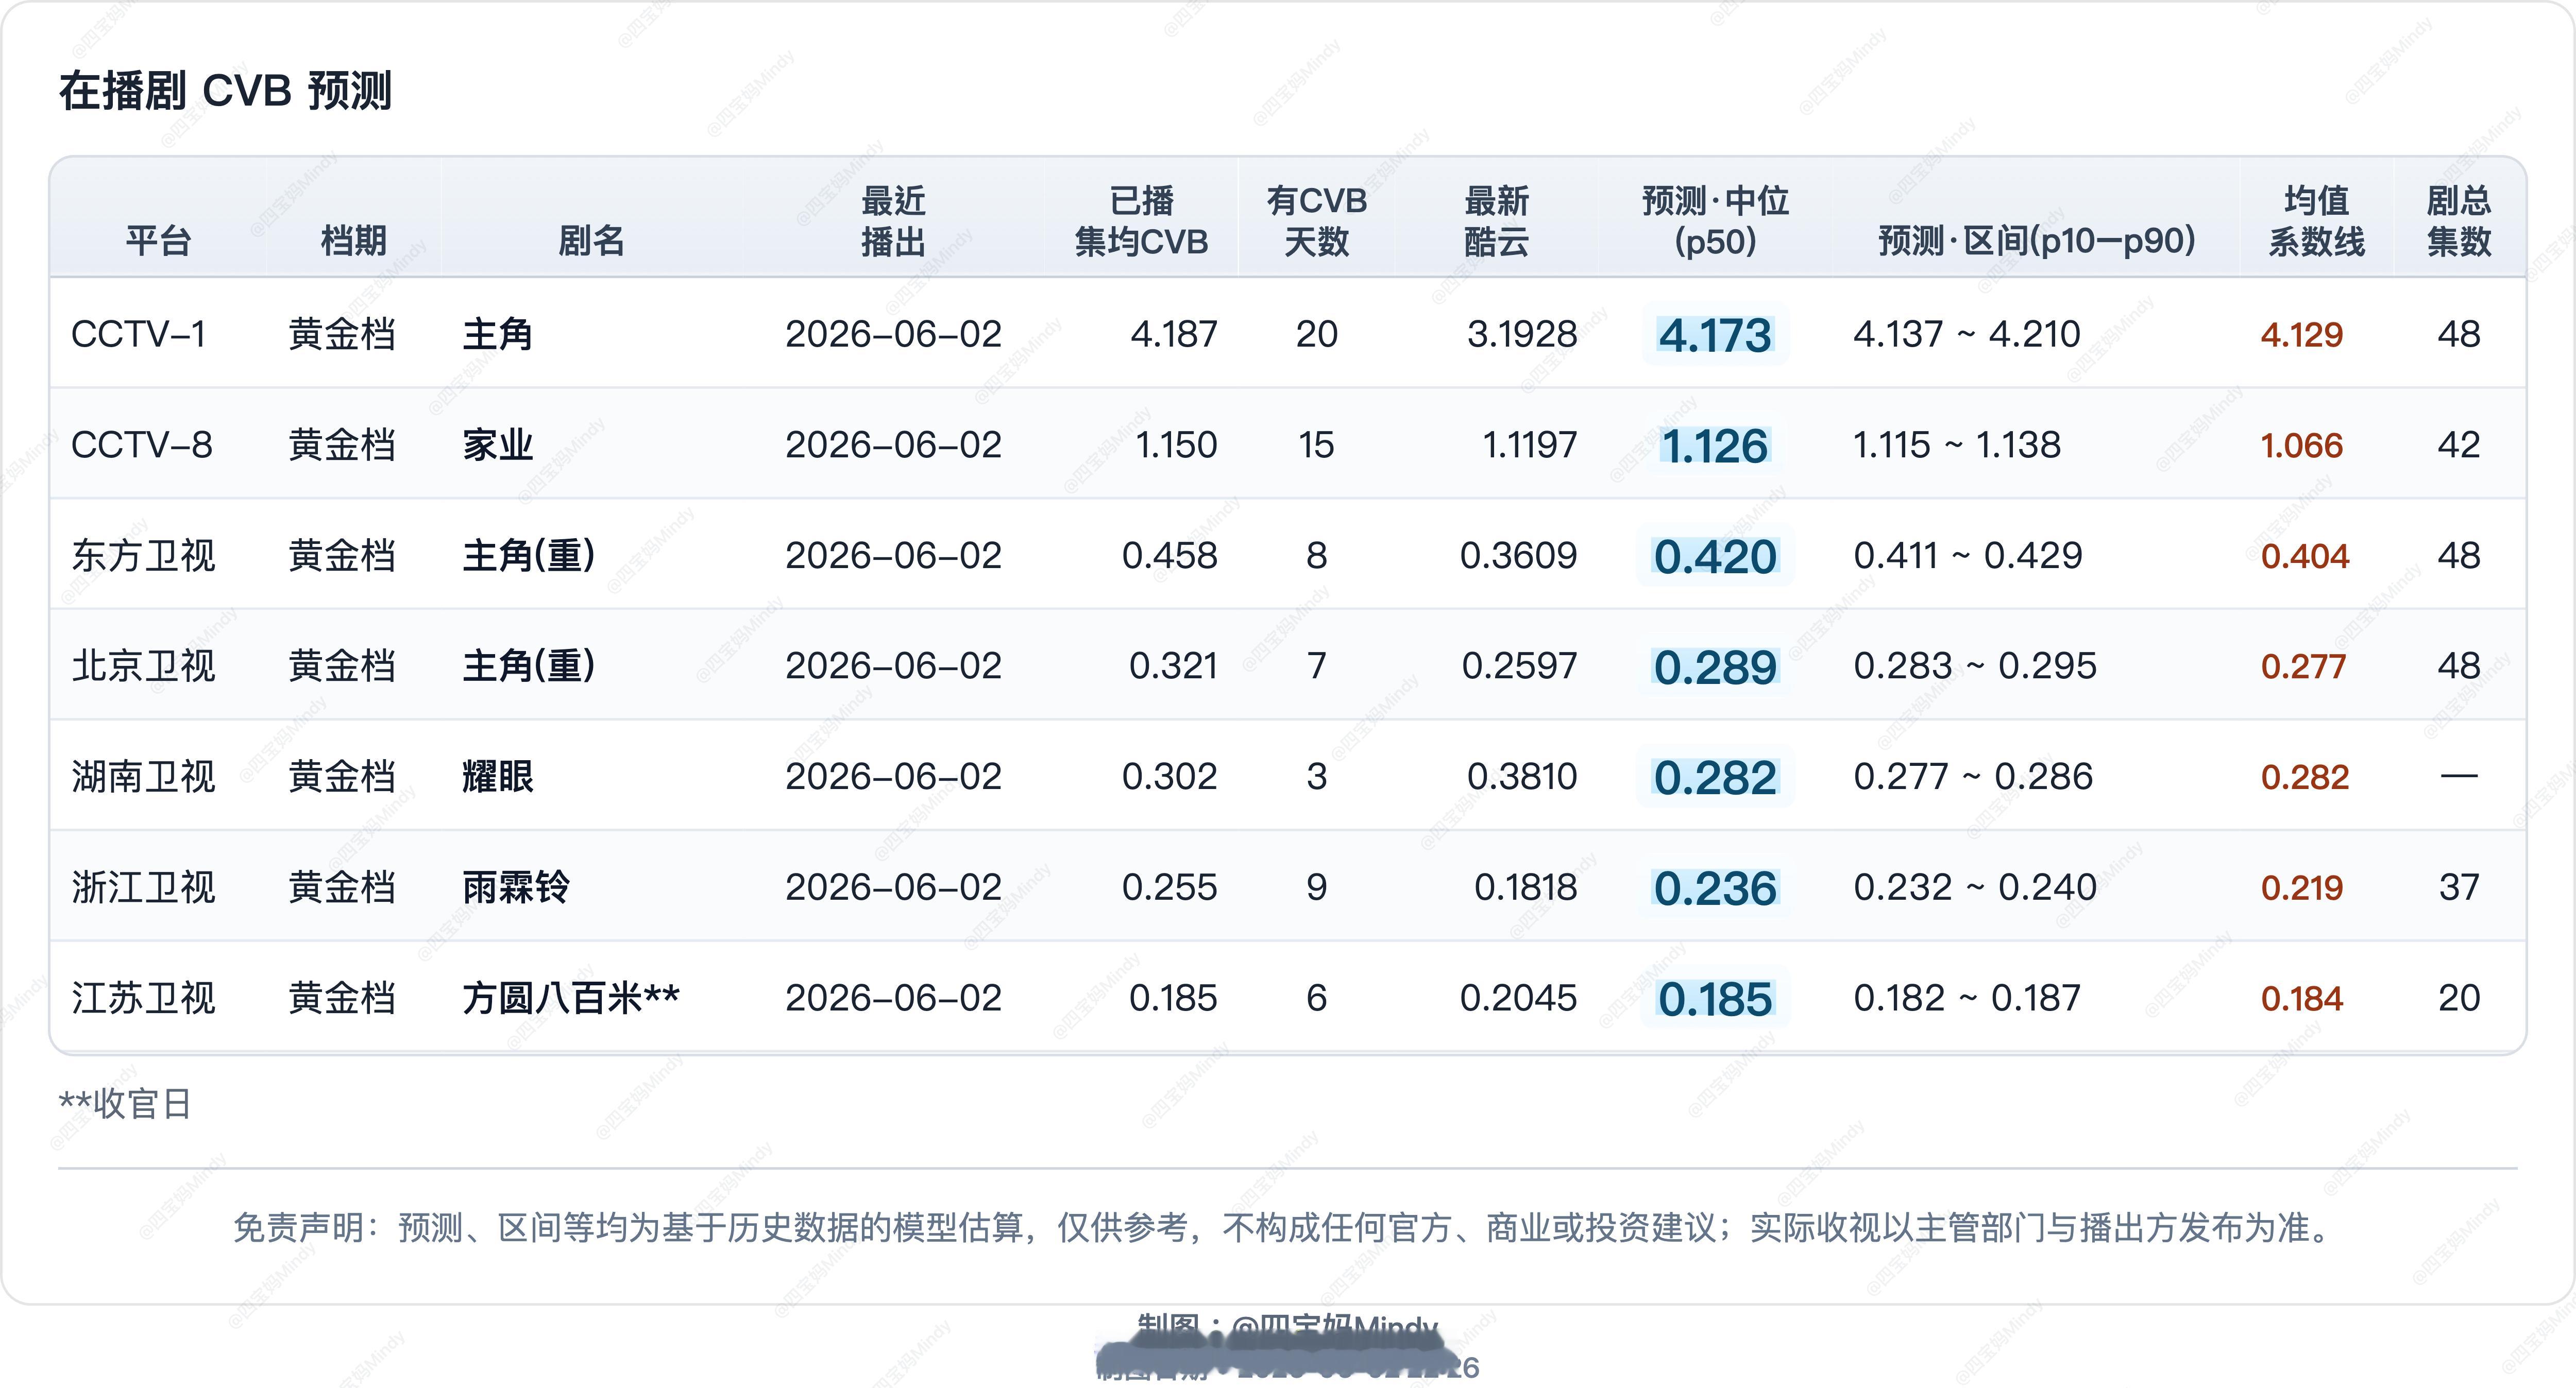Click the 最近播出 column header

894,221
